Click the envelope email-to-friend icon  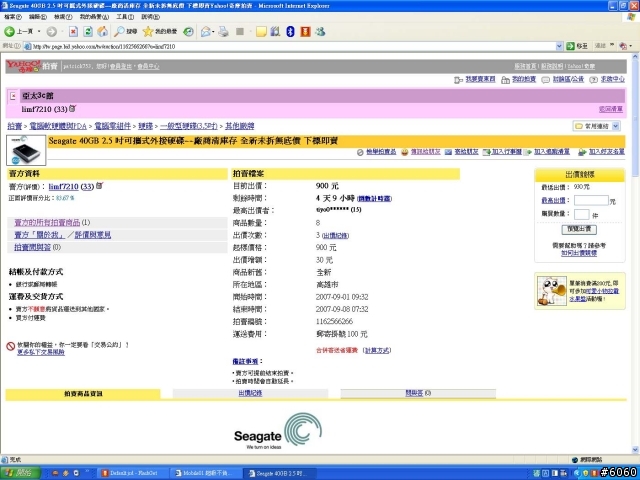tap(448, 152)
